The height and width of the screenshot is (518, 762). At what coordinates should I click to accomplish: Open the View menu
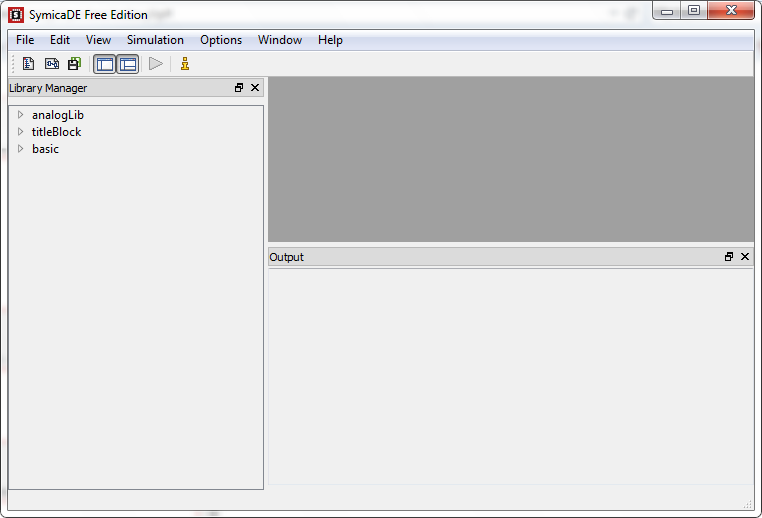[x=98, y=40]
